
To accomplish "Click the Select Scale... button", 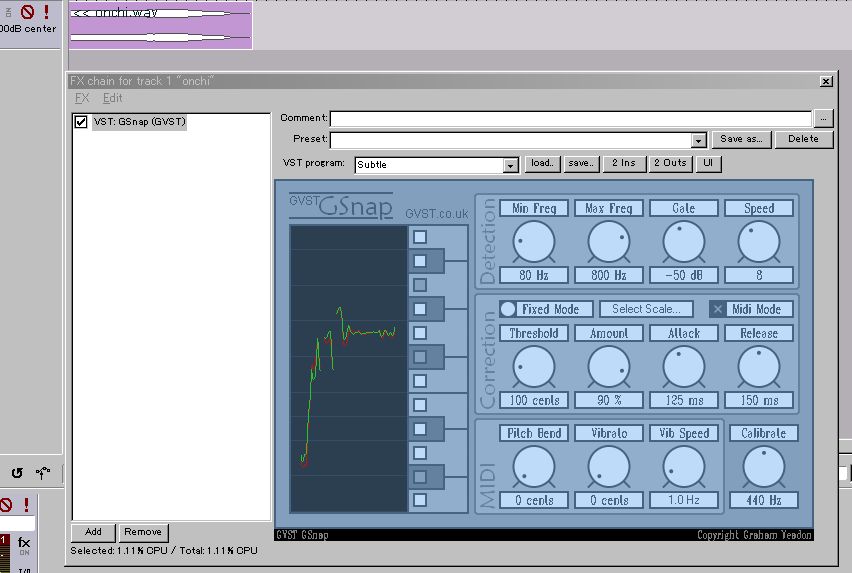I will pos(646,309).
